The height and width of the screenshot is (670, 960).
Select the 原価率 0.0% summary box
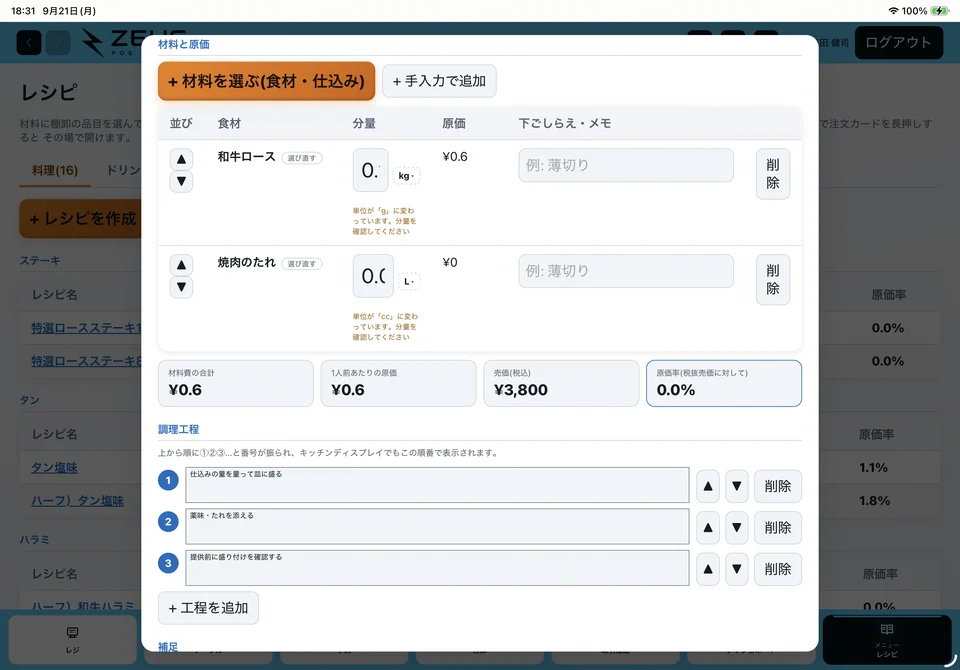[x=724, y=383]
